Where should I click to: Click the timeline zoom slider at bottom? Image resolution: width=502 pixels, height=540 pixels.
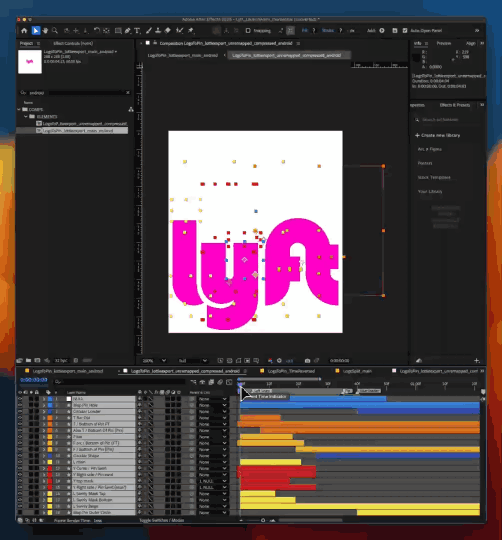click(x=263, y=520)
